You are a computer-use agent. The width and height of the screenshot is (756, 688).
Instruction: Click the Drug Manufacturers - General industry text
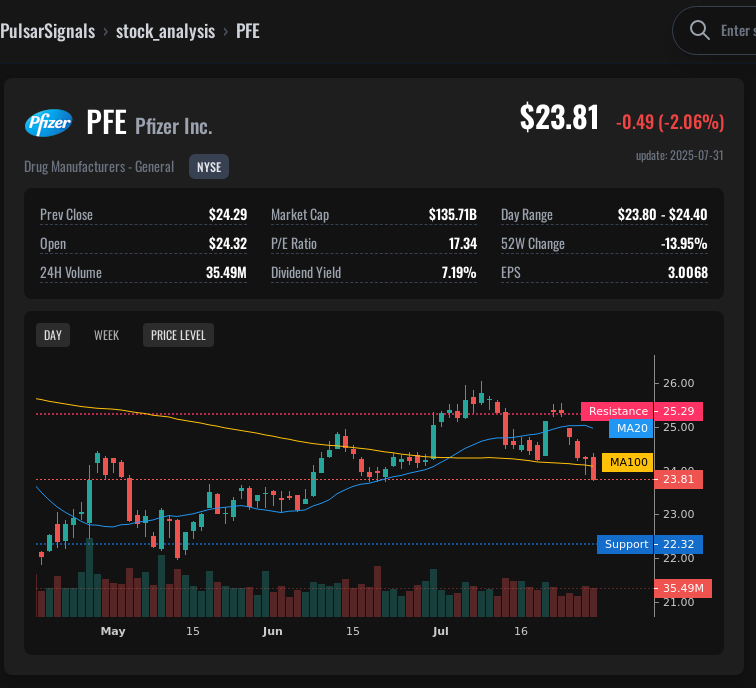tap(99, 167)
